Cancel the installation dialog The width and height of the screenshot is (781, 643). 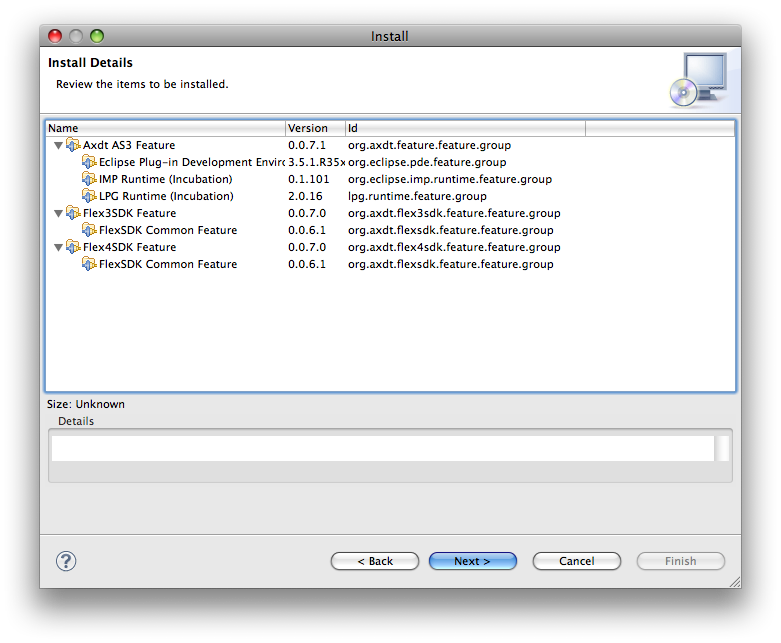coord(577,561)
